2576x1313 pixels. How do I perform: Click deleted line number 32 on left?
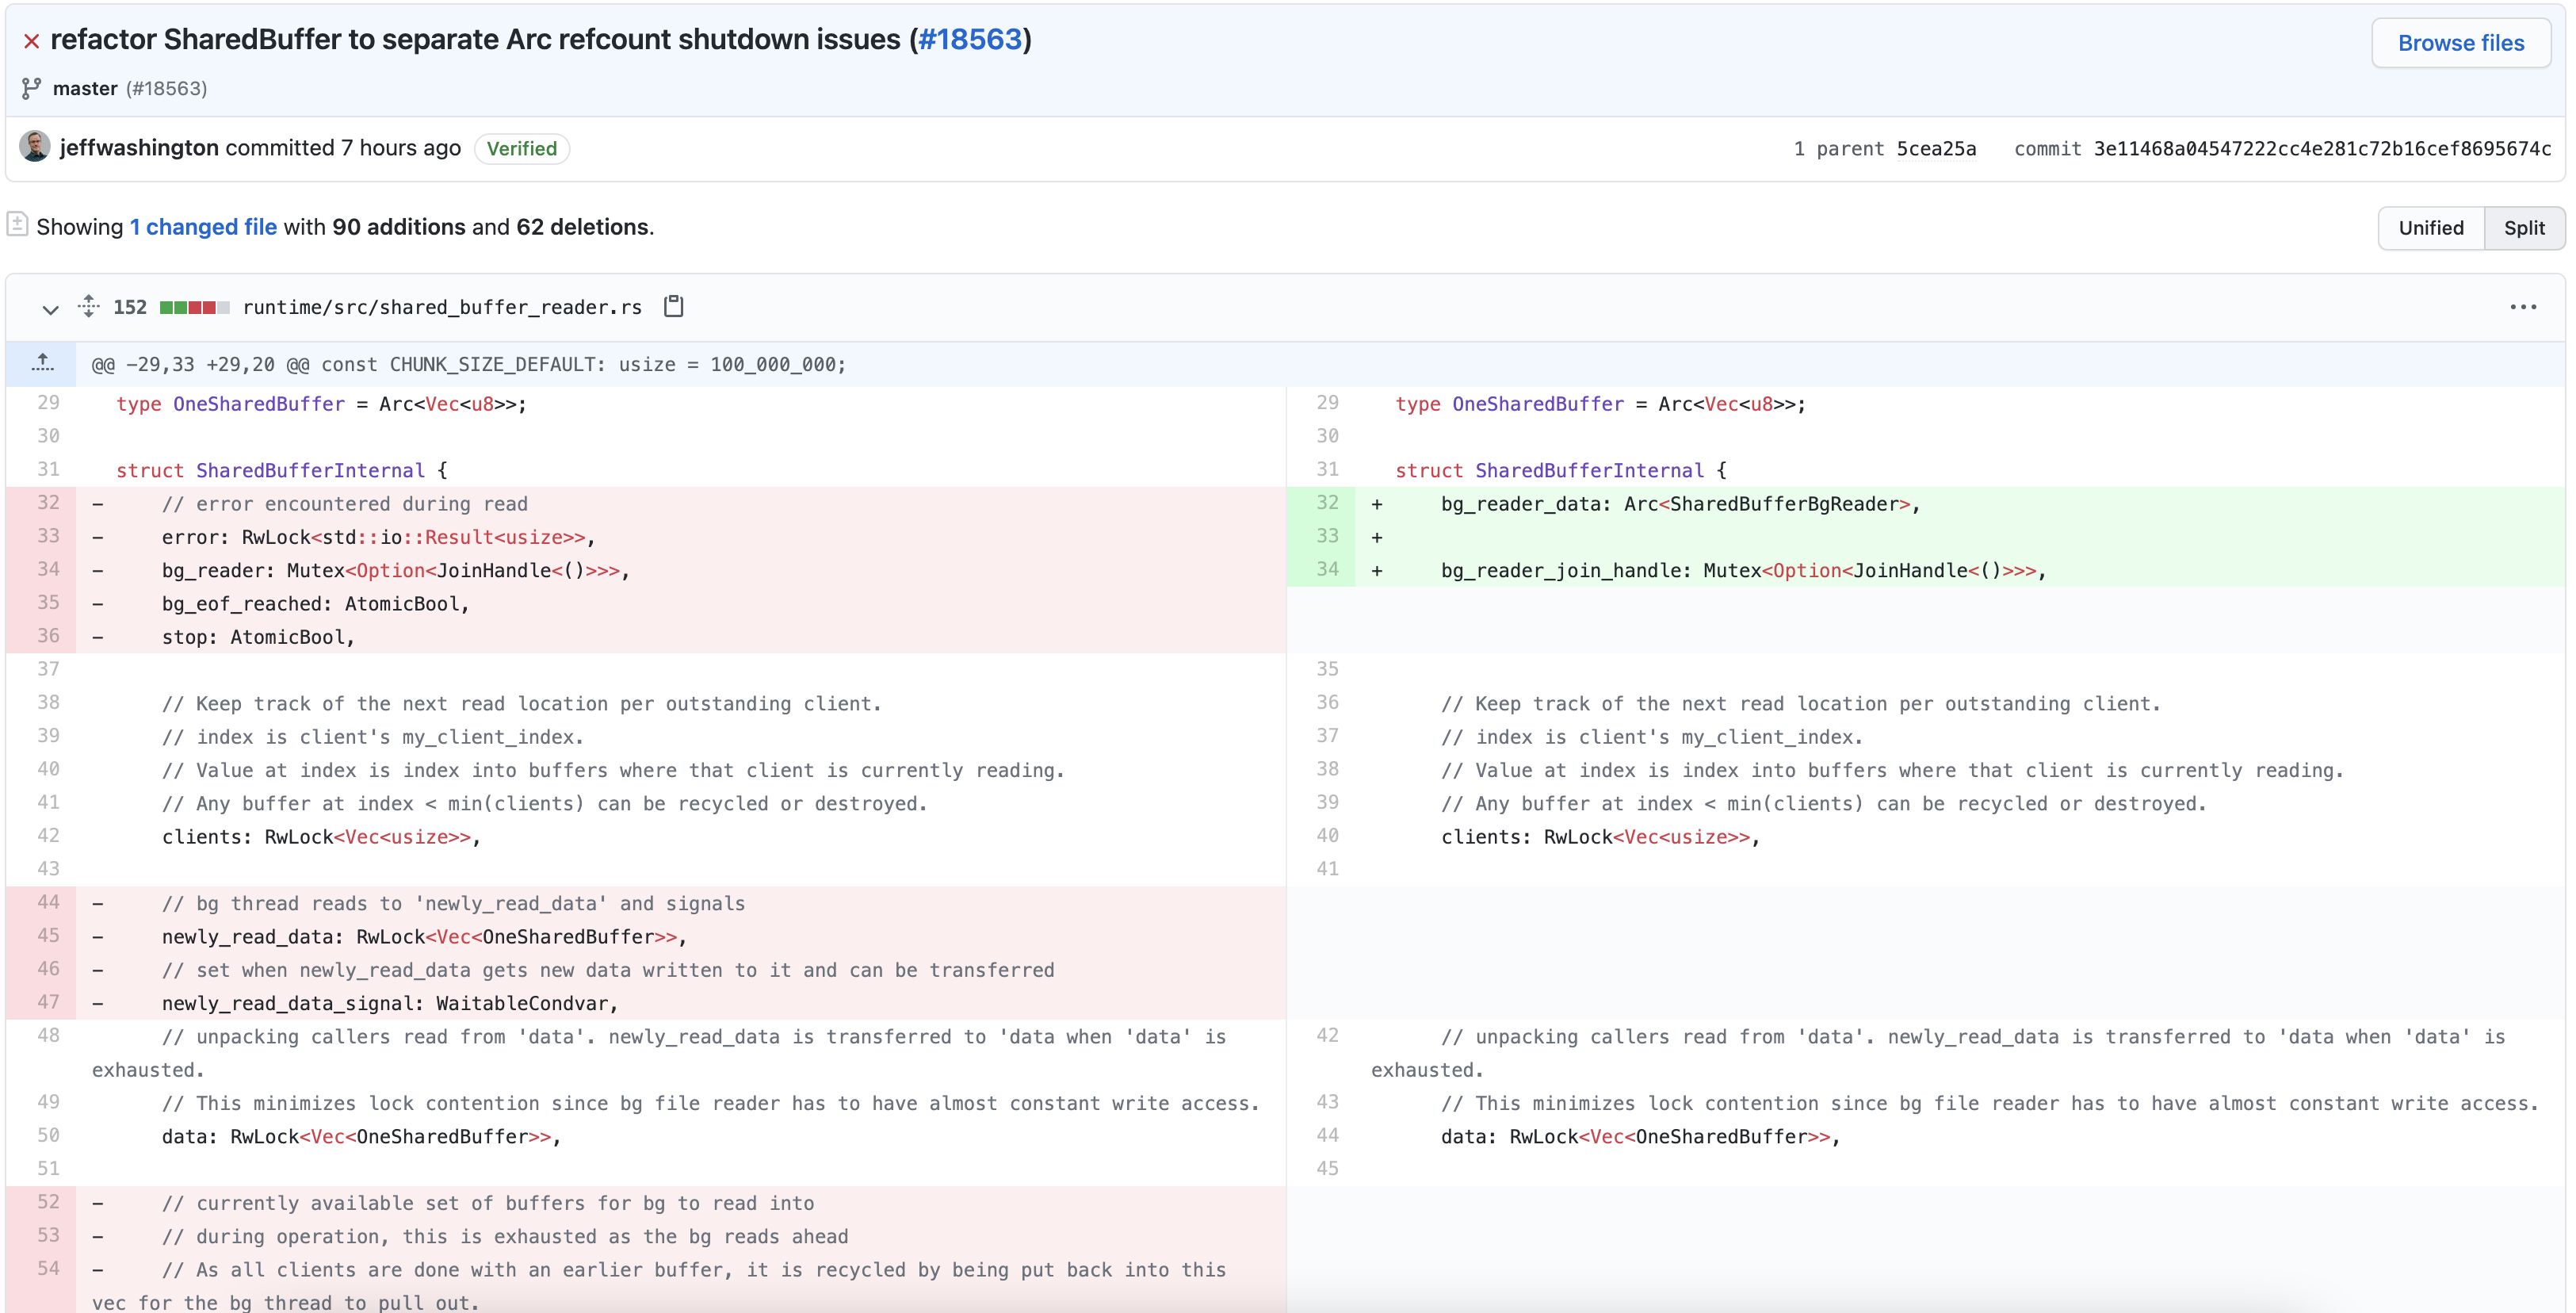coord(48,503)
